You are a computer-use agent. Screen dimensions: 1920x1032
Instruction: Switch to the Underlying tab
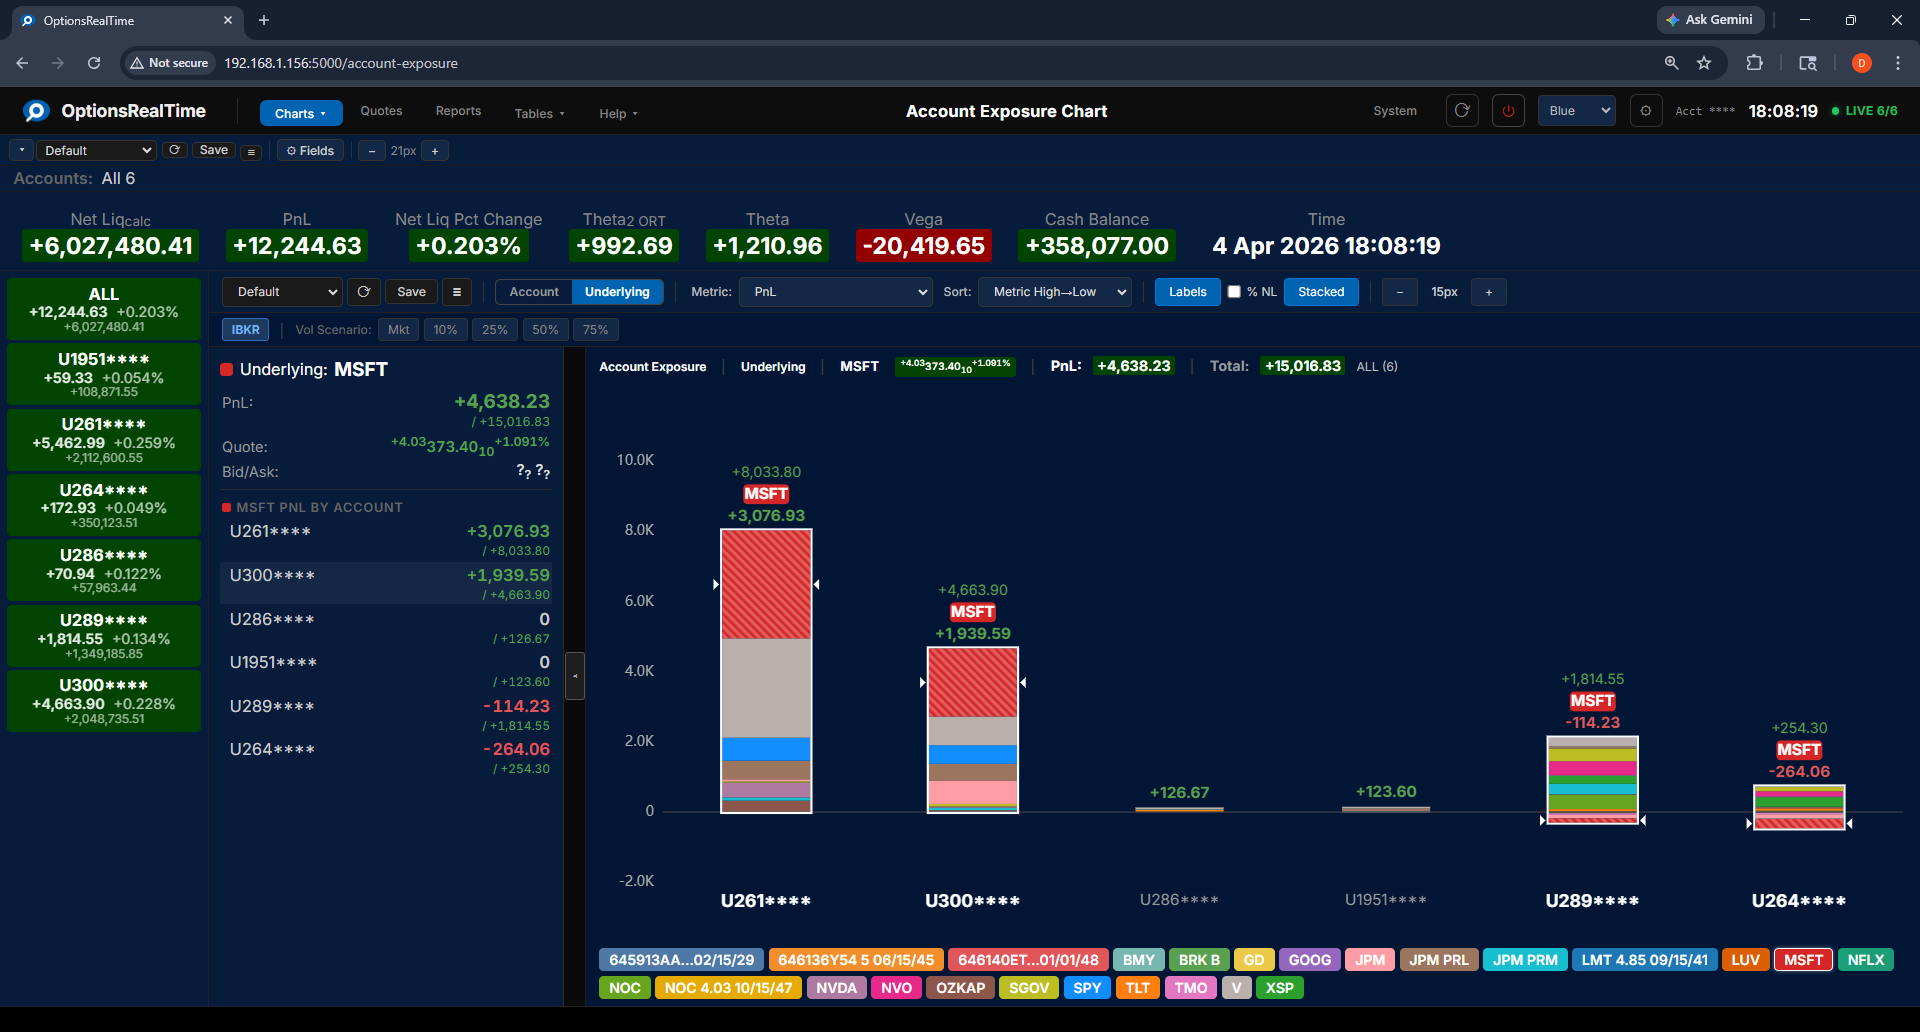(617, 292)
